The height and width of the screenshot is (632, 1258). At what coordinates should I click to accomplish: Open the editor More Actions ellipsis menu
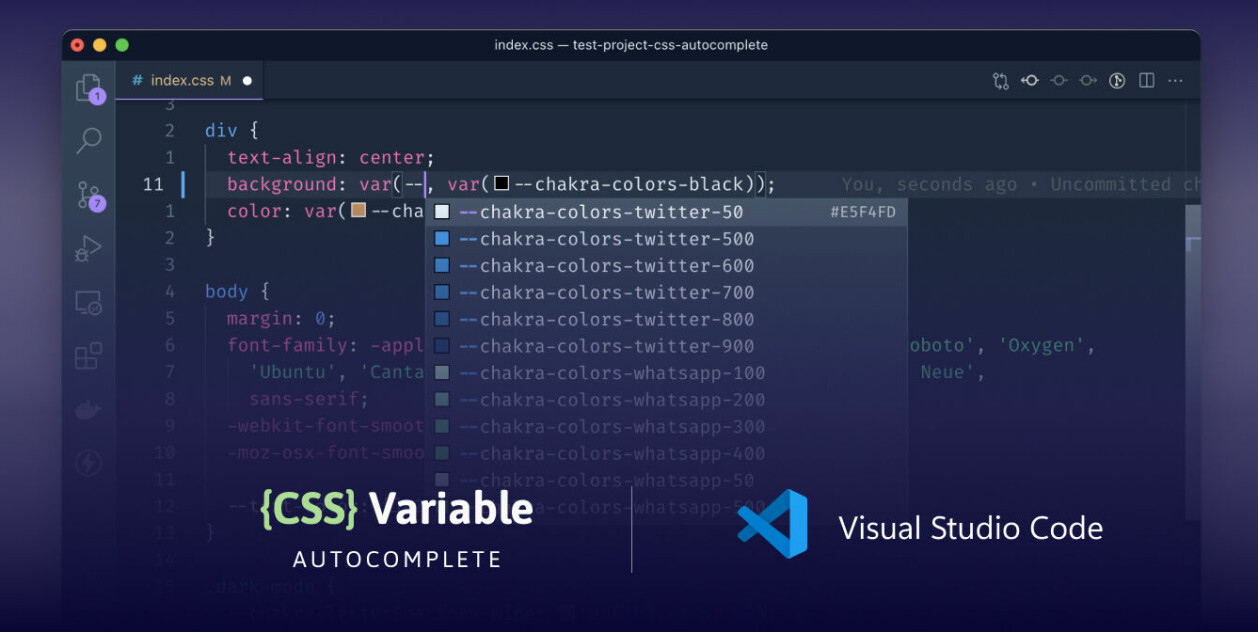(x=1176, y=81)
